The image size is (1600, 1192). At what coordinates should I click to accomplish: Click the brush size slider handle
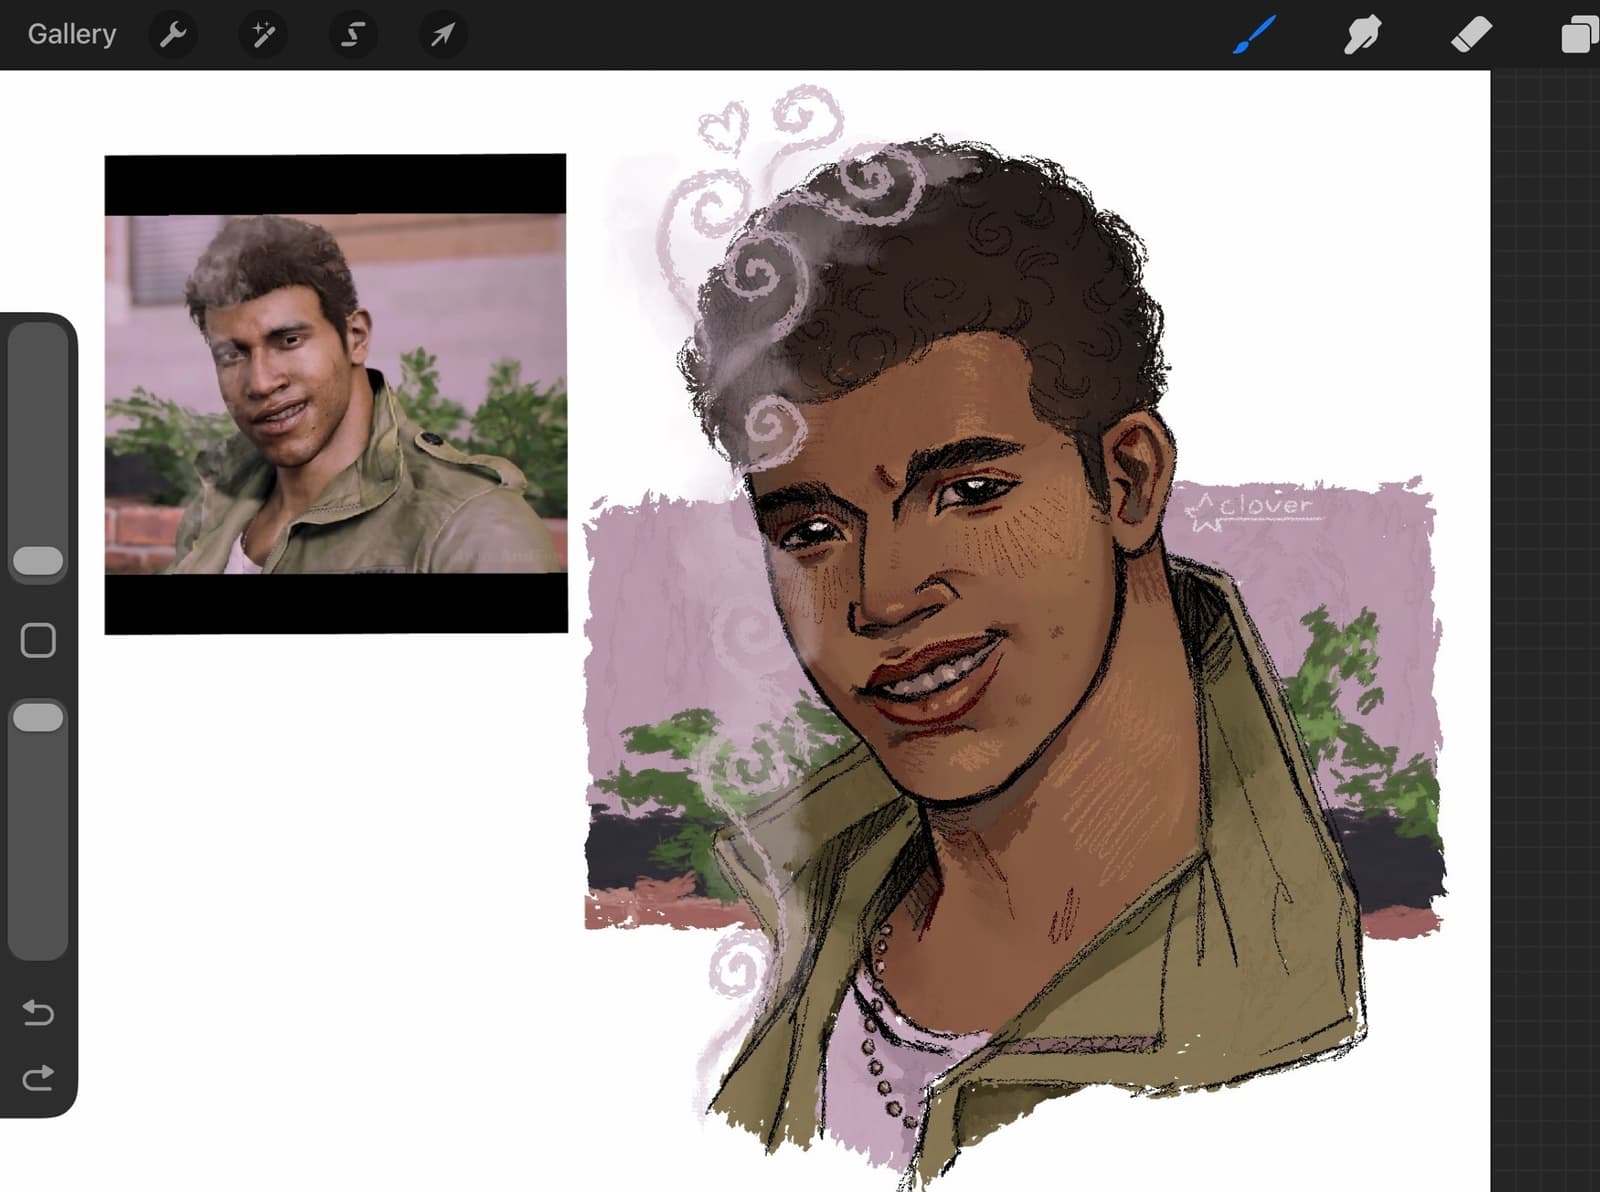[38, 560]
